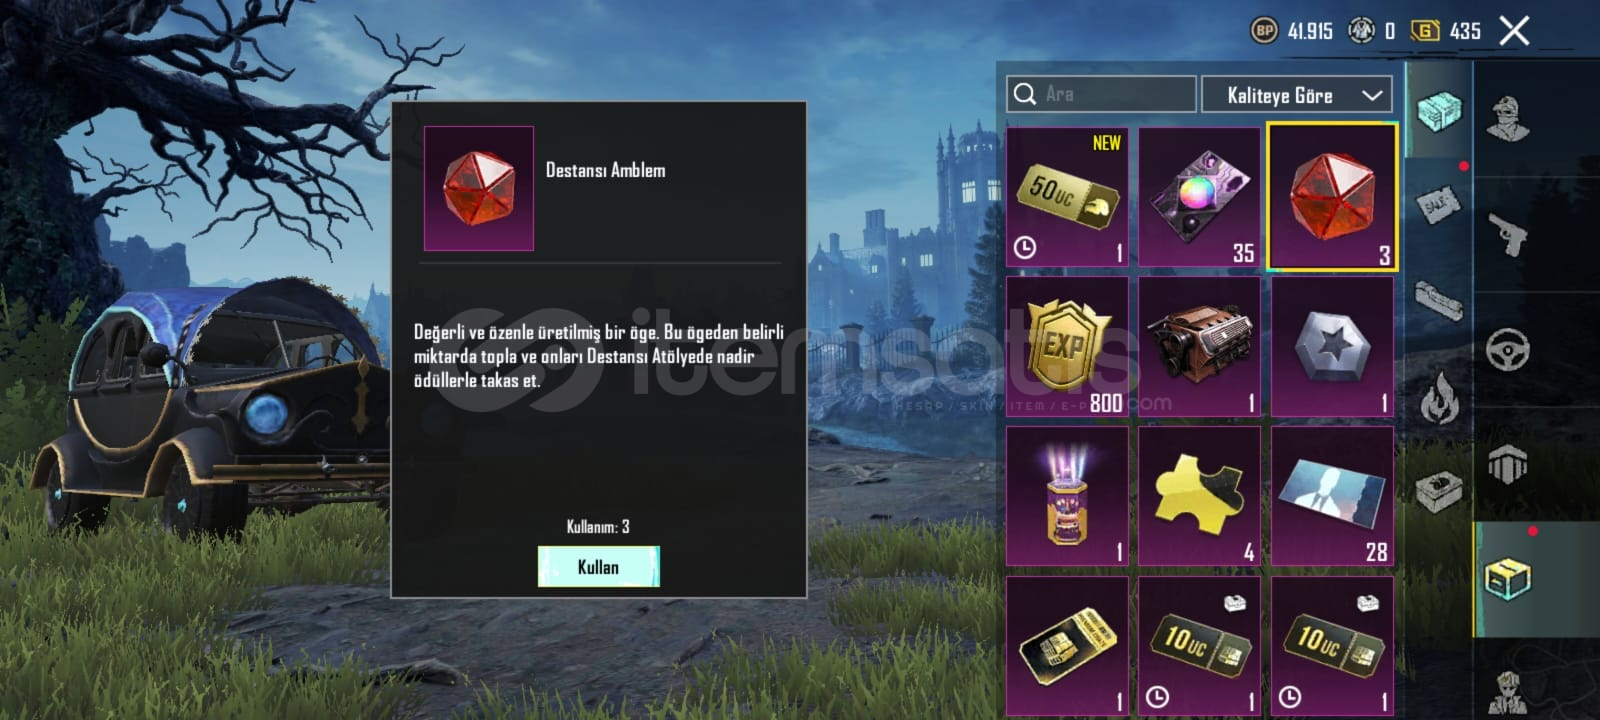The width and height of the screenshot is (1600, 720).
Task: Click the Kullan button
Action: 598,566
